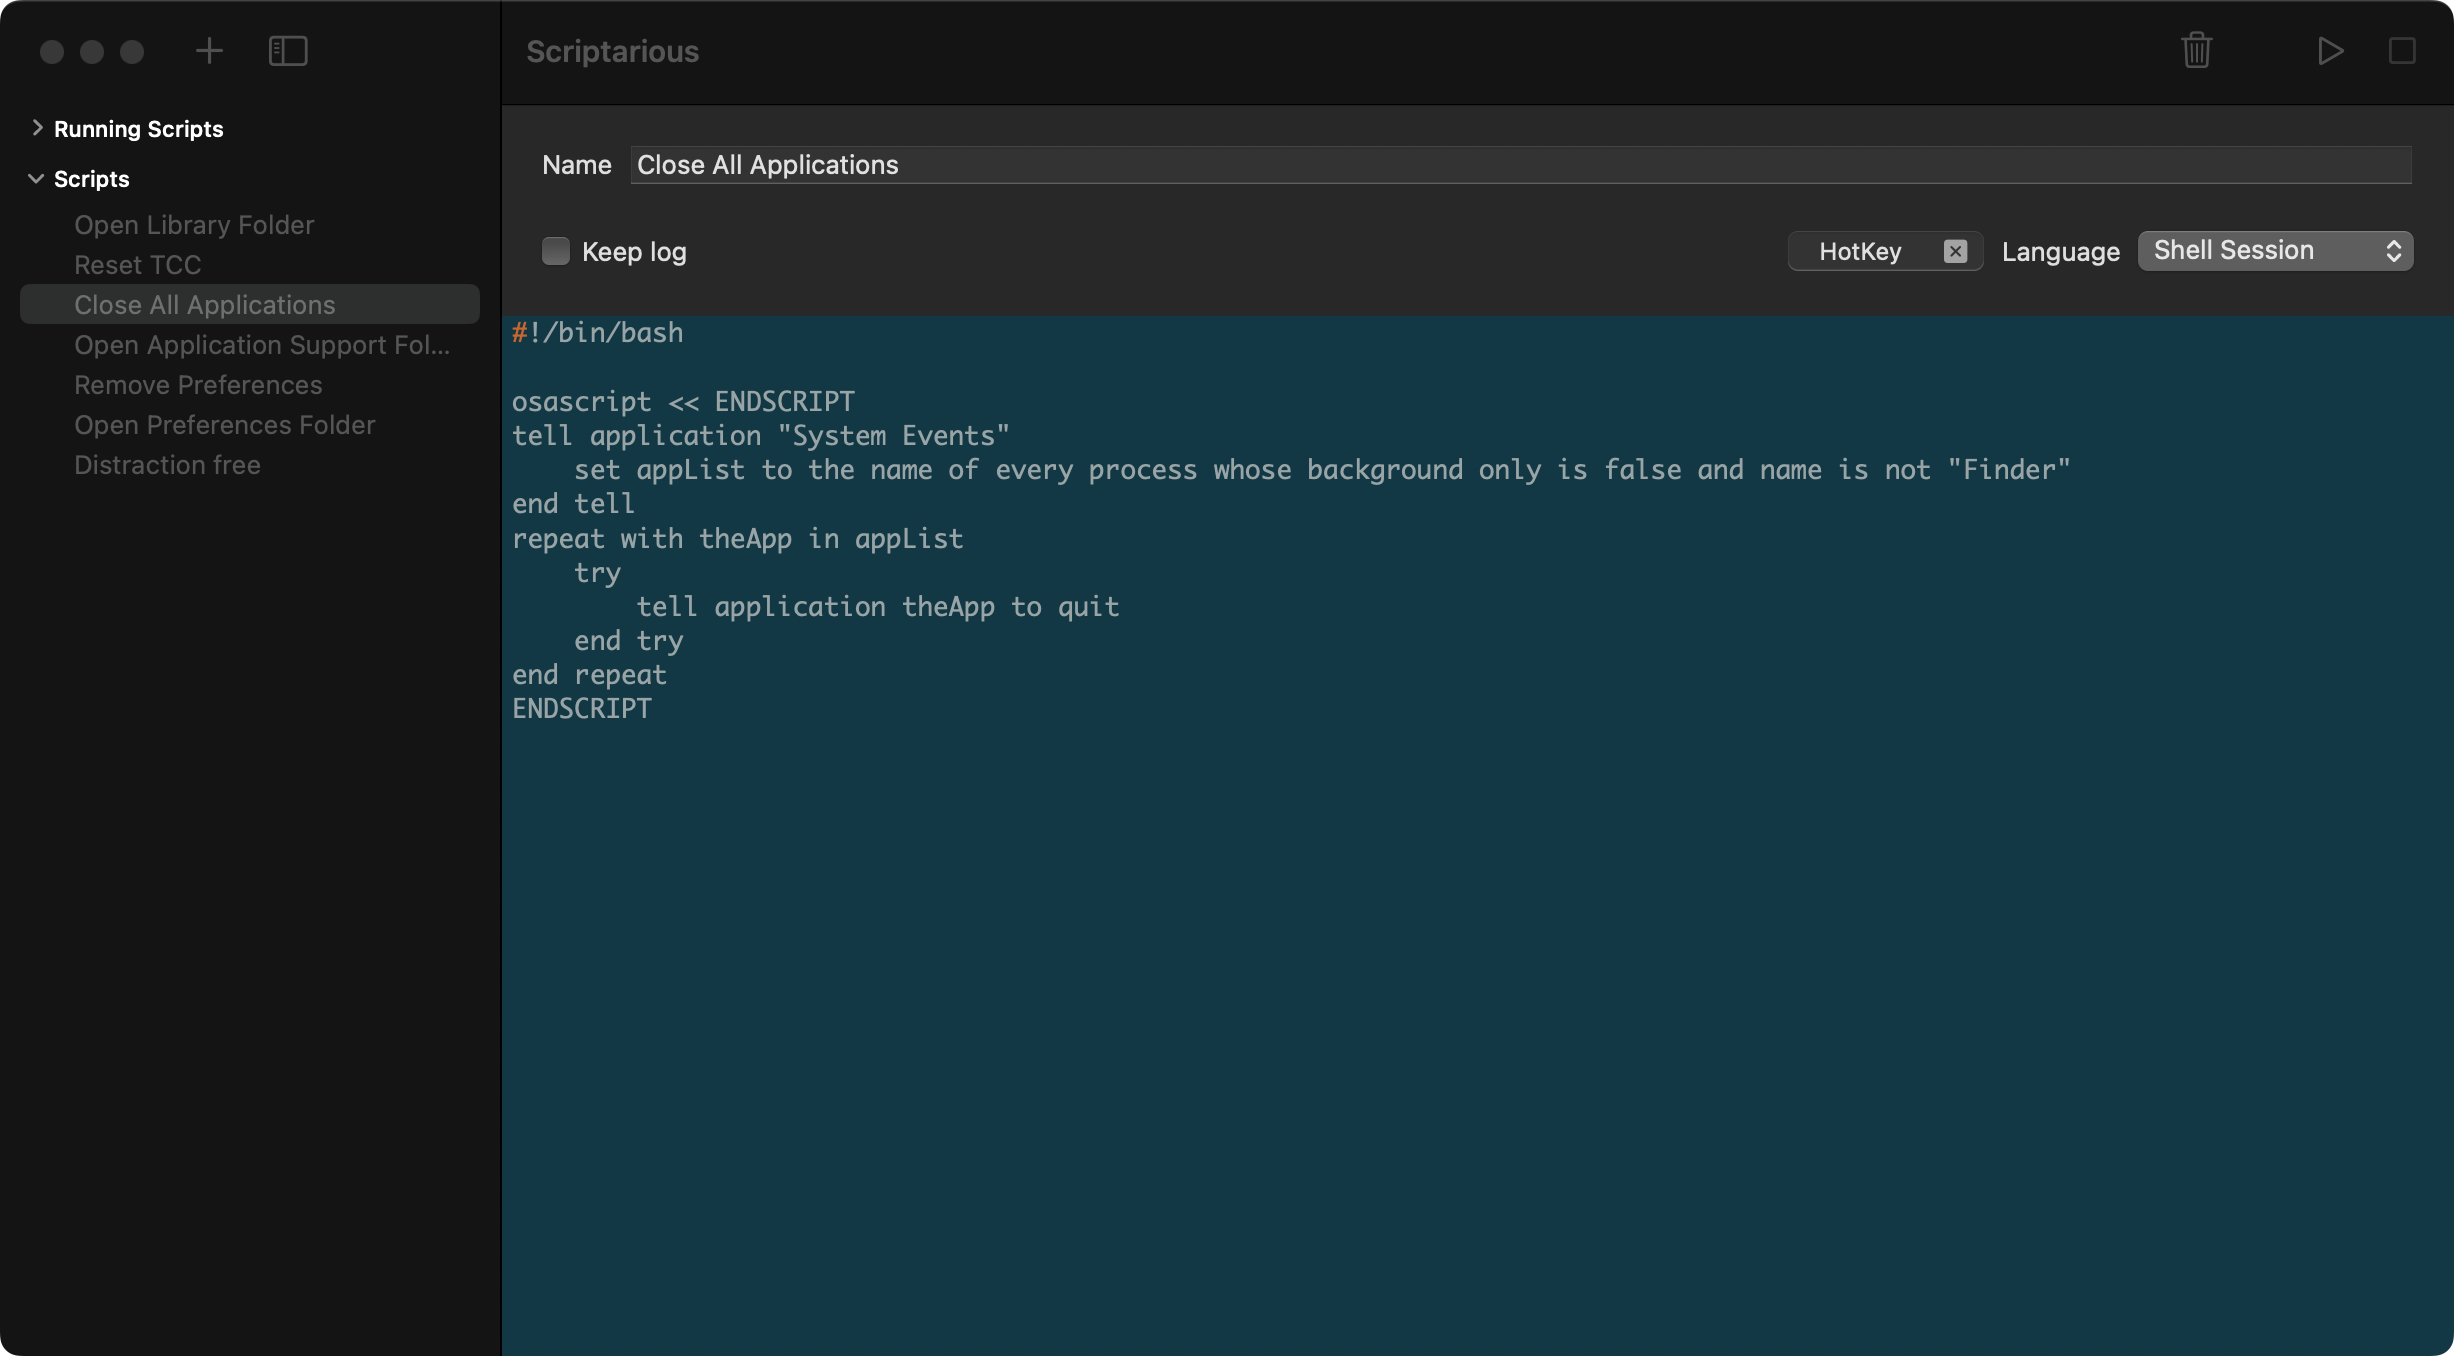Select the Open Preferences Folder script
Image resolution: width=2454 pixels, height=1356 pixels.
click(224, 425)
